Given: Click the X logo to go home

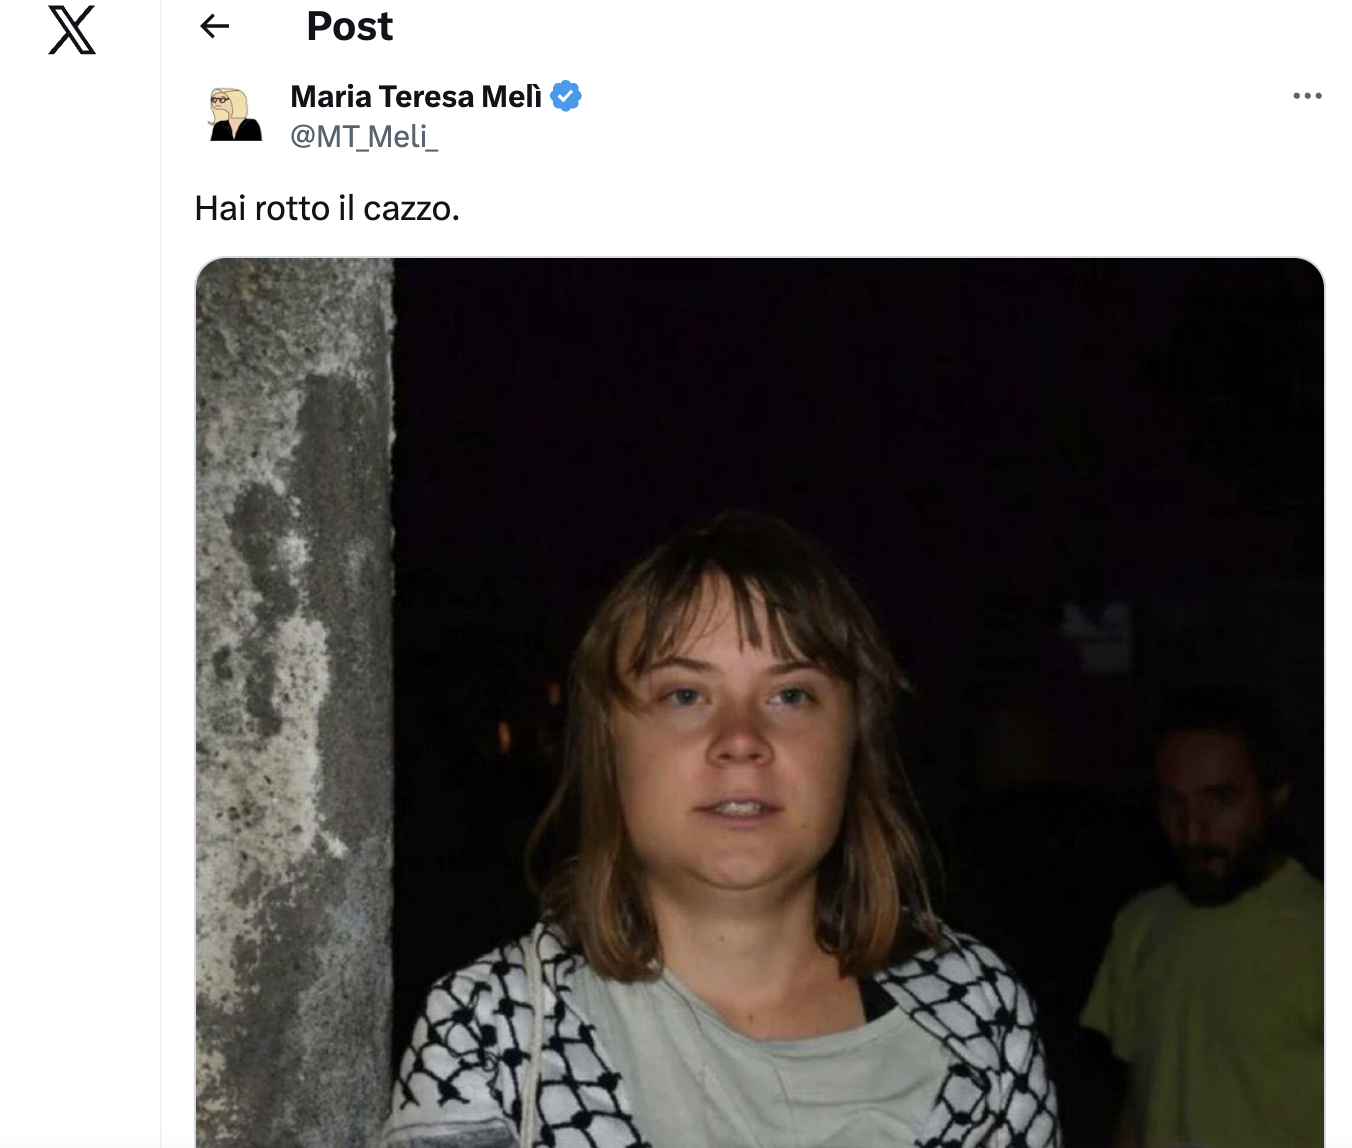Looking at the screenshot, I should coord(72,30).
